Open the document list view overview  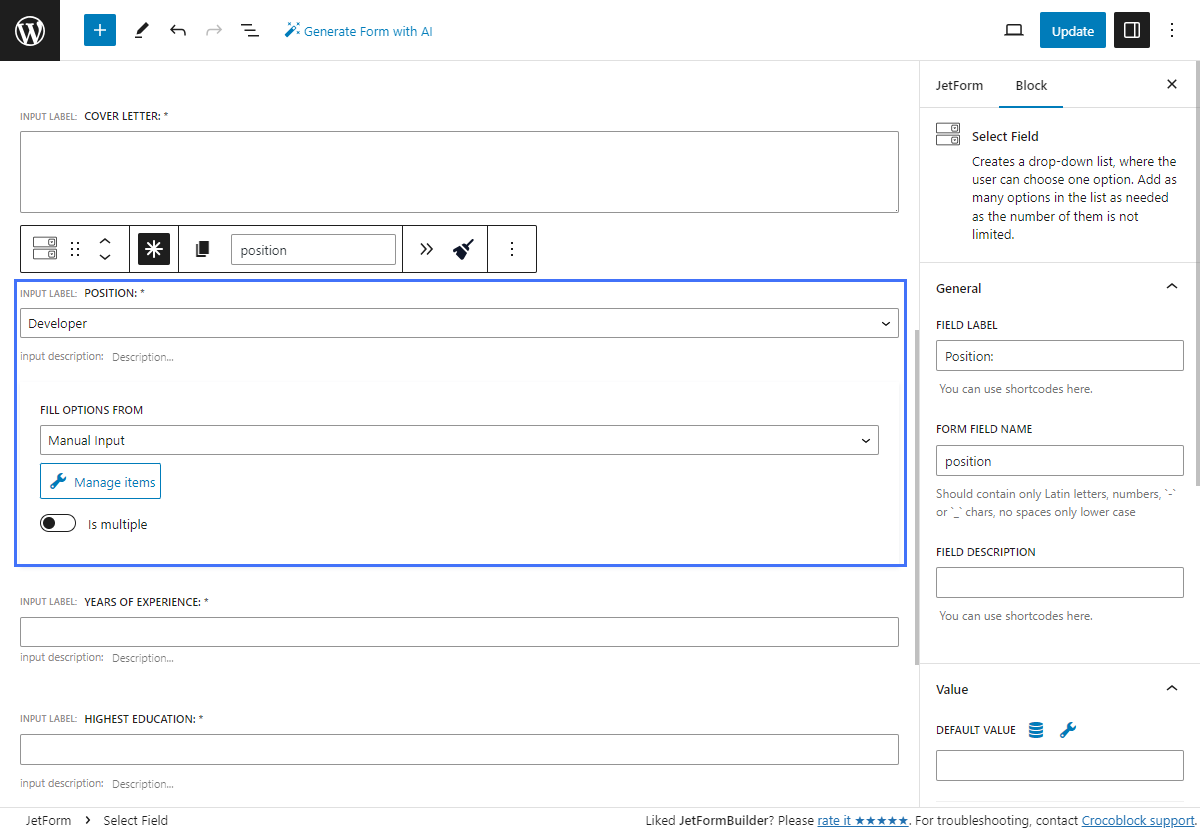pos(249,30)
